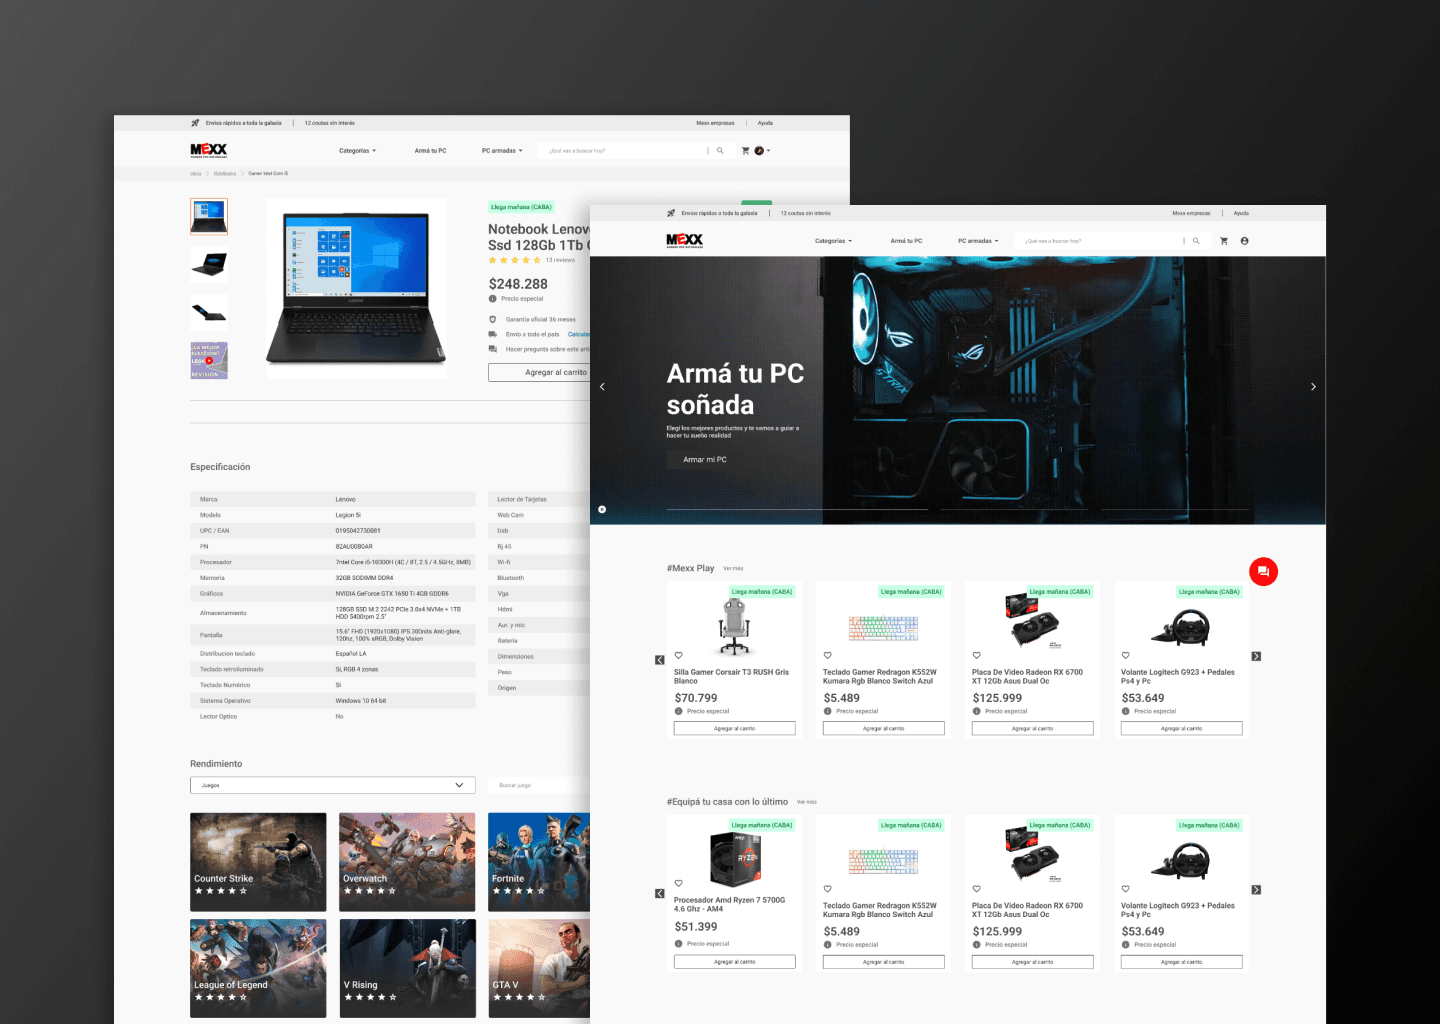Favorite the Radeon RX 6700 in Mexx Play row
The width and height of the screenshot is (1440, 1024).
(x=976, y=655)
